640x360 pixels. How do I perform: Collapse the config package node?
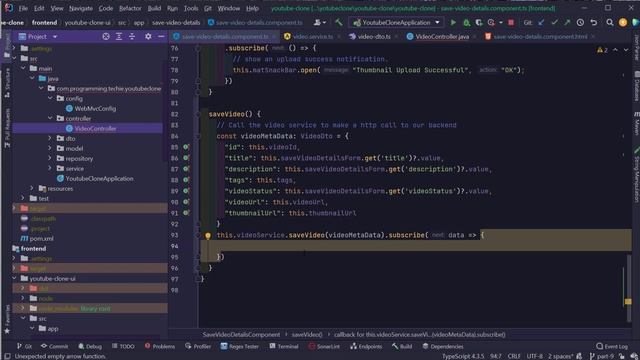pos(50,98)
